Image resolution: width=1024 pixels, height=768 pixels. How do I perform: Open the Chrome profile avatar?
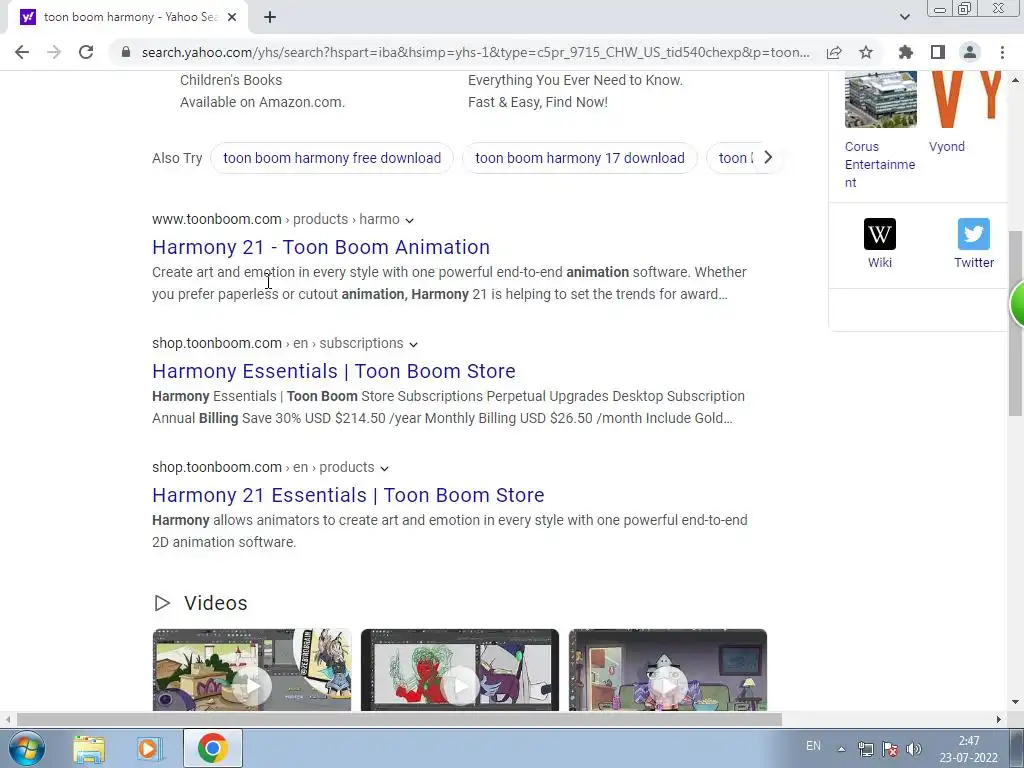tap(970, 52)
